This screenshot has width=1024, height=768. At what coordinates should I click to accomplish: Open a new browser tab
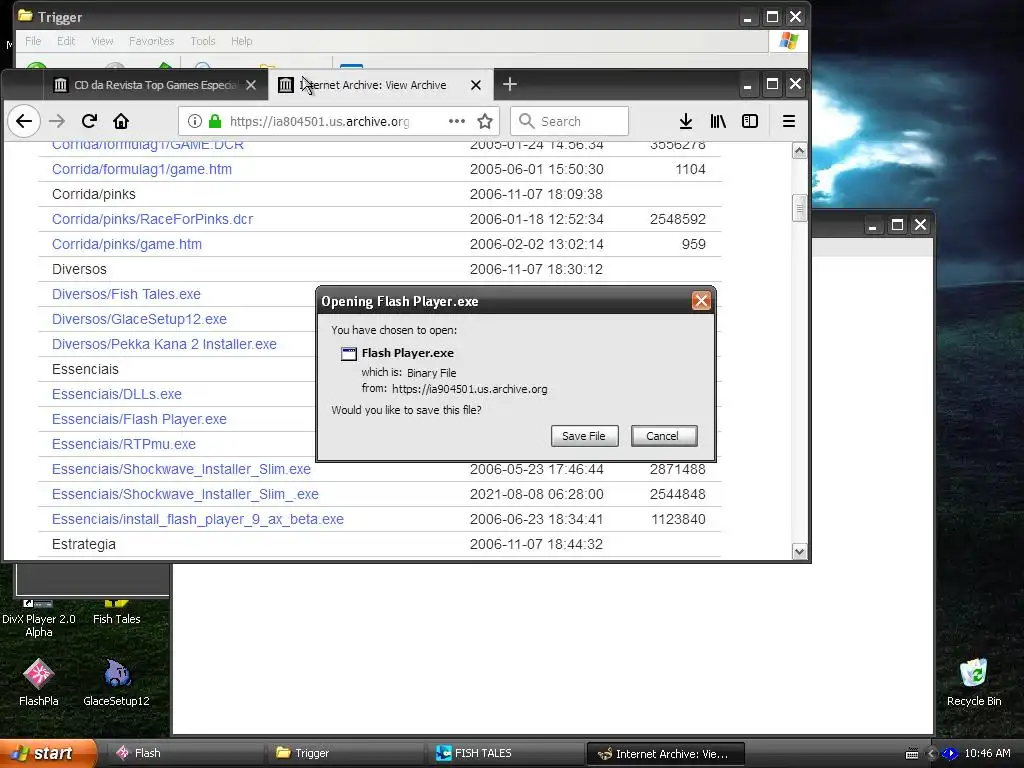pos(510,84)
